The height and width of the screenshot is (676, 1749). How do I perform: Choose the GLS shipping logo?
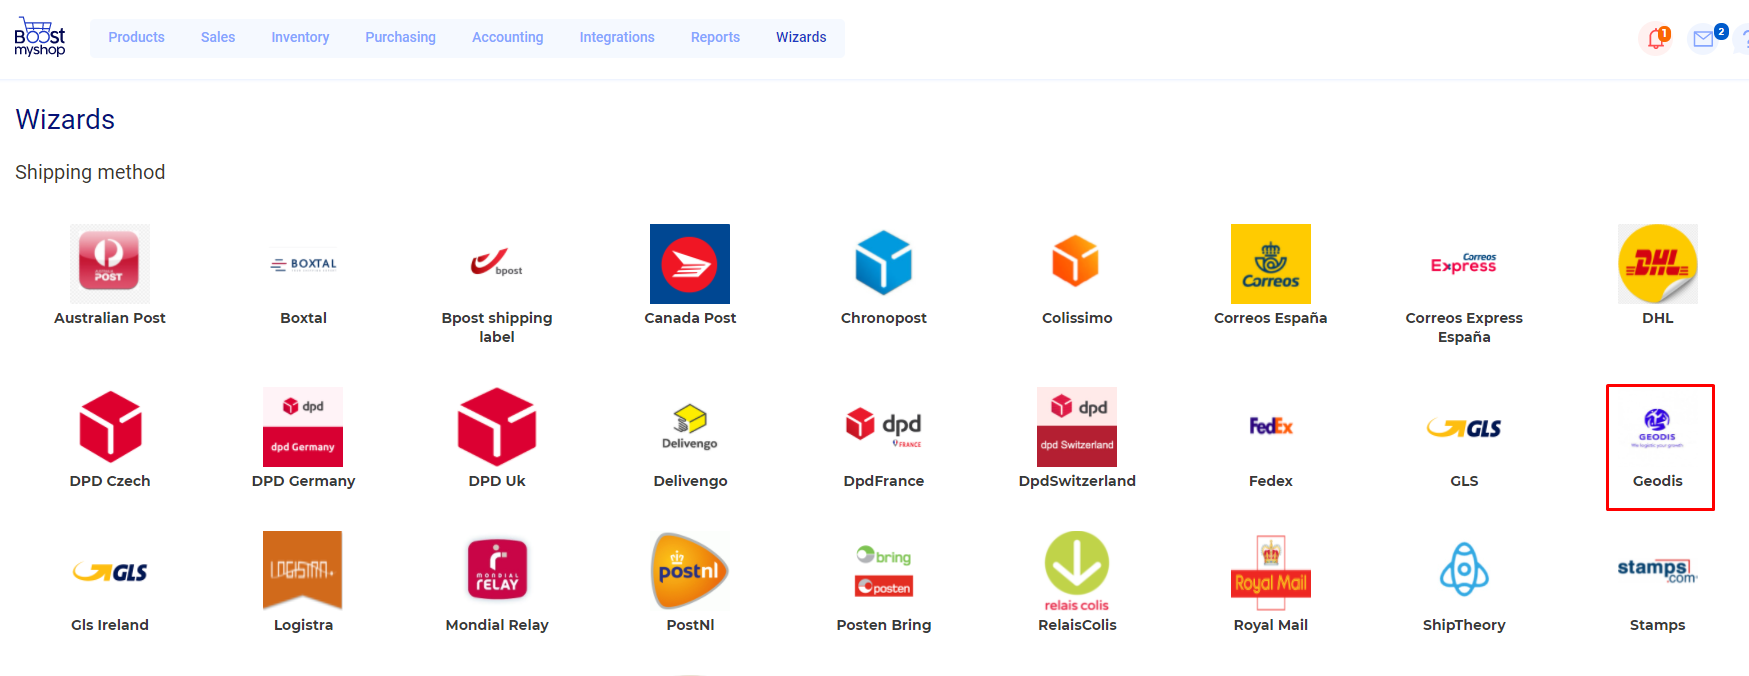1464,427
